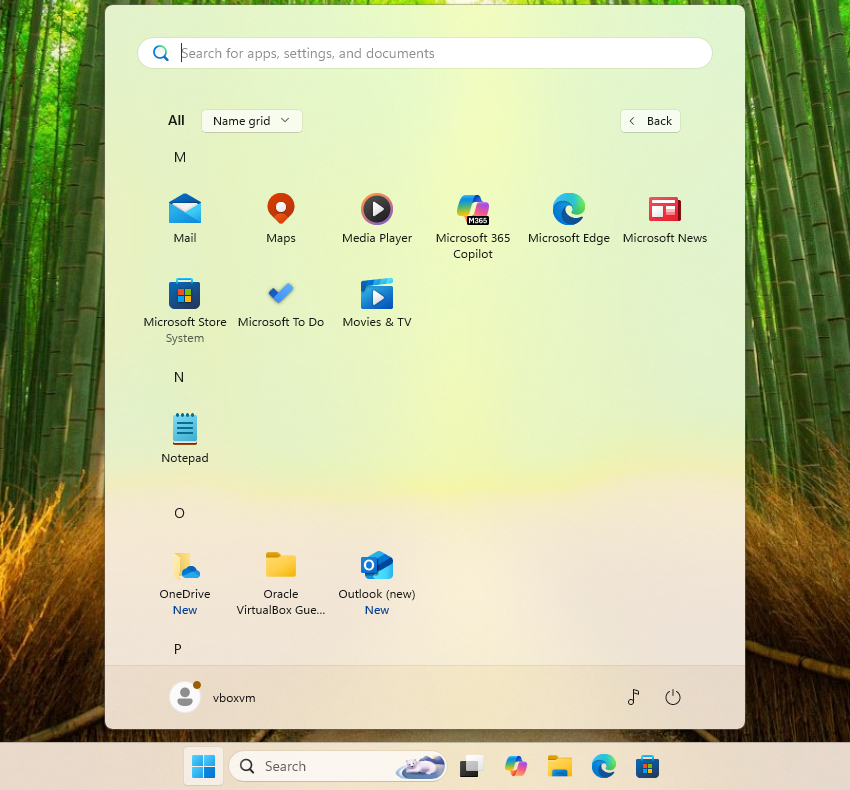850x790 pixels.
Task: Open Microsoft Store from the taskbar
Action: (647, 766)
